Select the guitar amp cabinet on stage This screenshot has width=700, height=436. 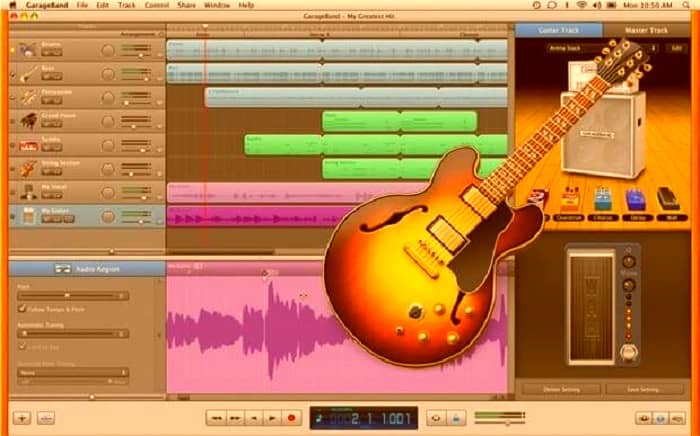604,134
